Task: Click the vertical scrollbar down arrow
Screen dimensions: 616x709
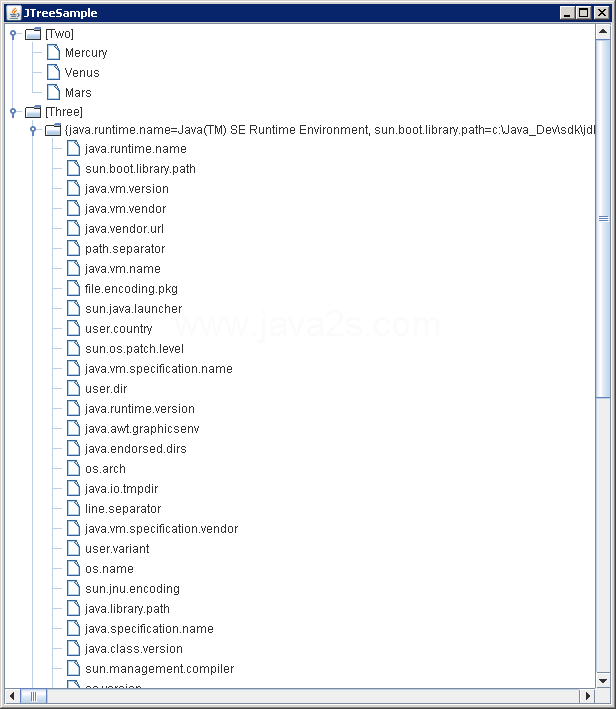Action: tap(603, 681)
